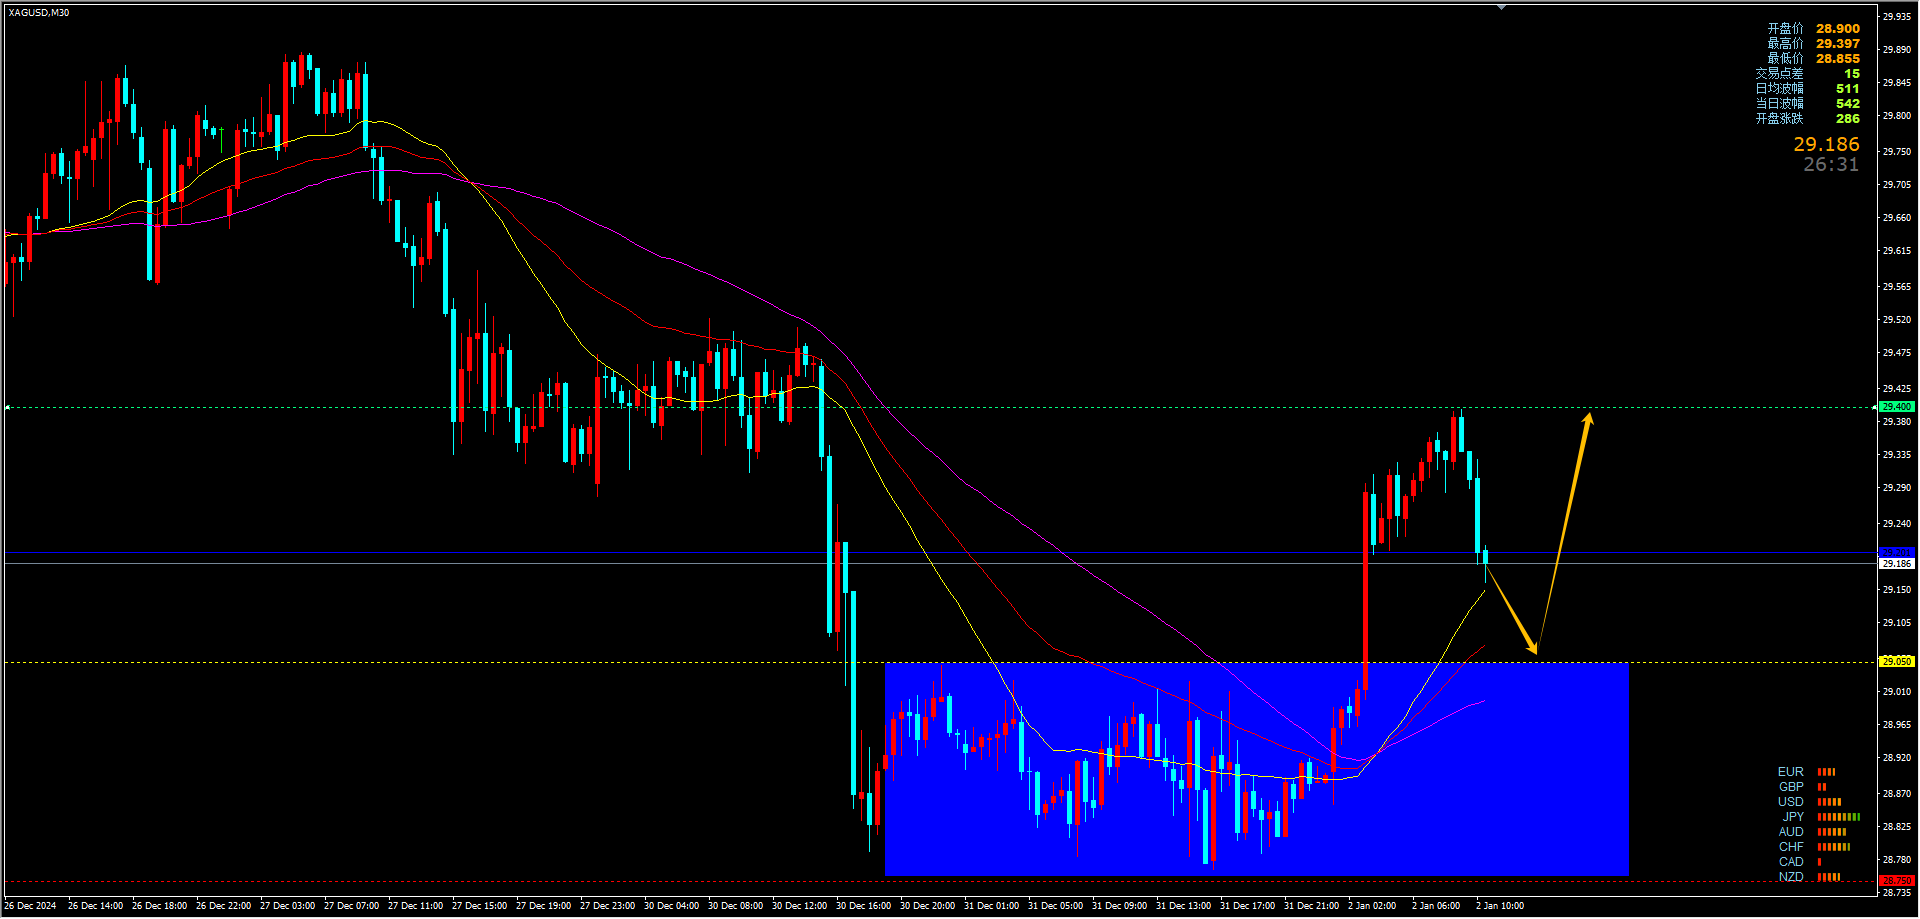Click the CHF currency strength label

tap(1791, 847)
